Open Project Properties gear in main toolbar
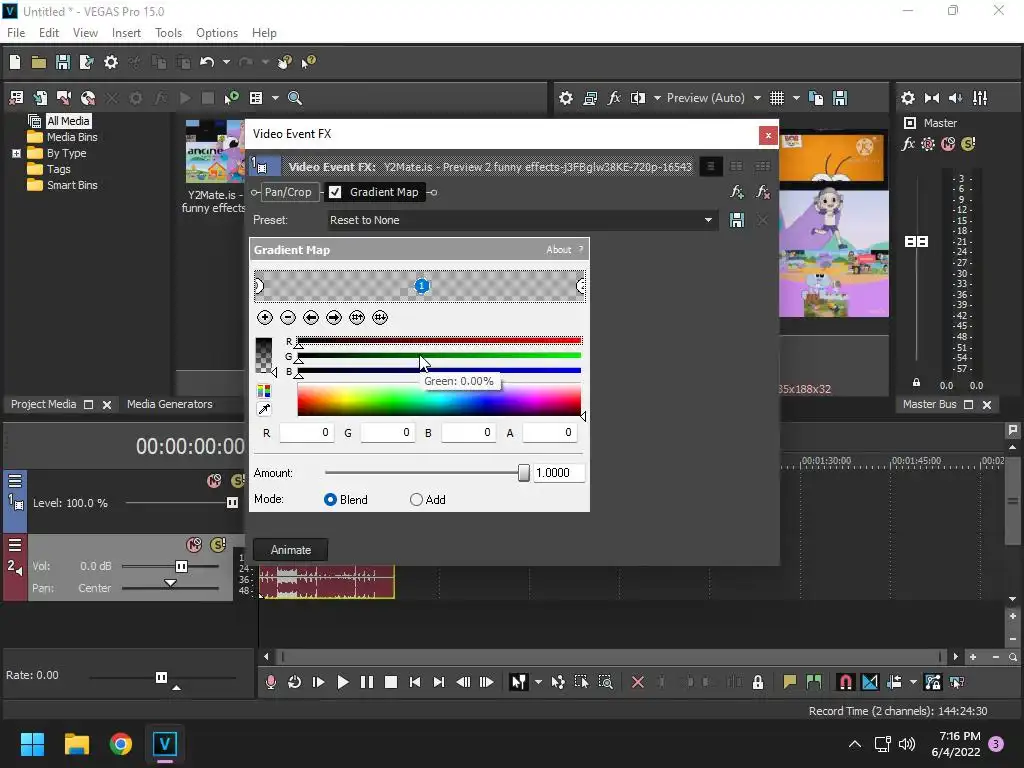This screenshot has width=1024, height=768. pyautogui.click(x=111, y=62)
